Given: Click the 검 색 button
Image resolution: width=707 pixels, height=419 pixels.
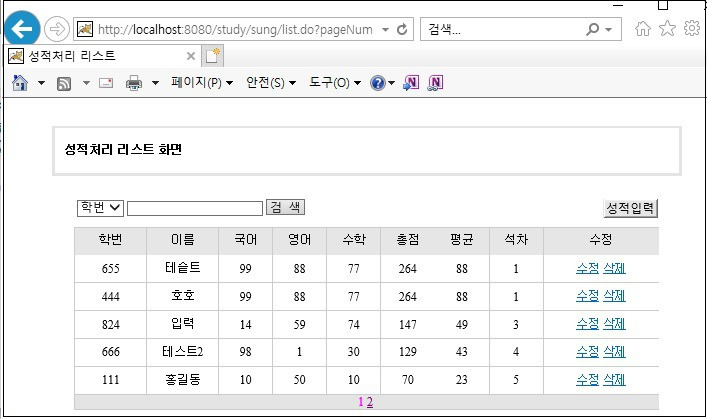Looking at the screenshot, I should [285, 207].
